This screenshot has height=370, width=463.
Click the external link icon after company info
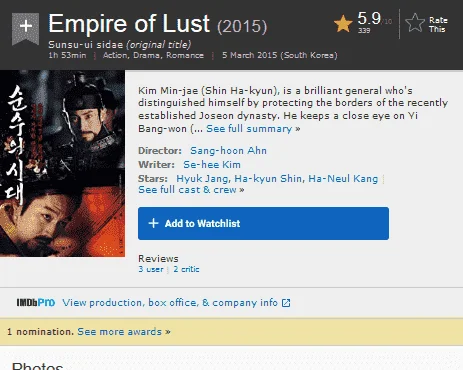tap(286, 303)
